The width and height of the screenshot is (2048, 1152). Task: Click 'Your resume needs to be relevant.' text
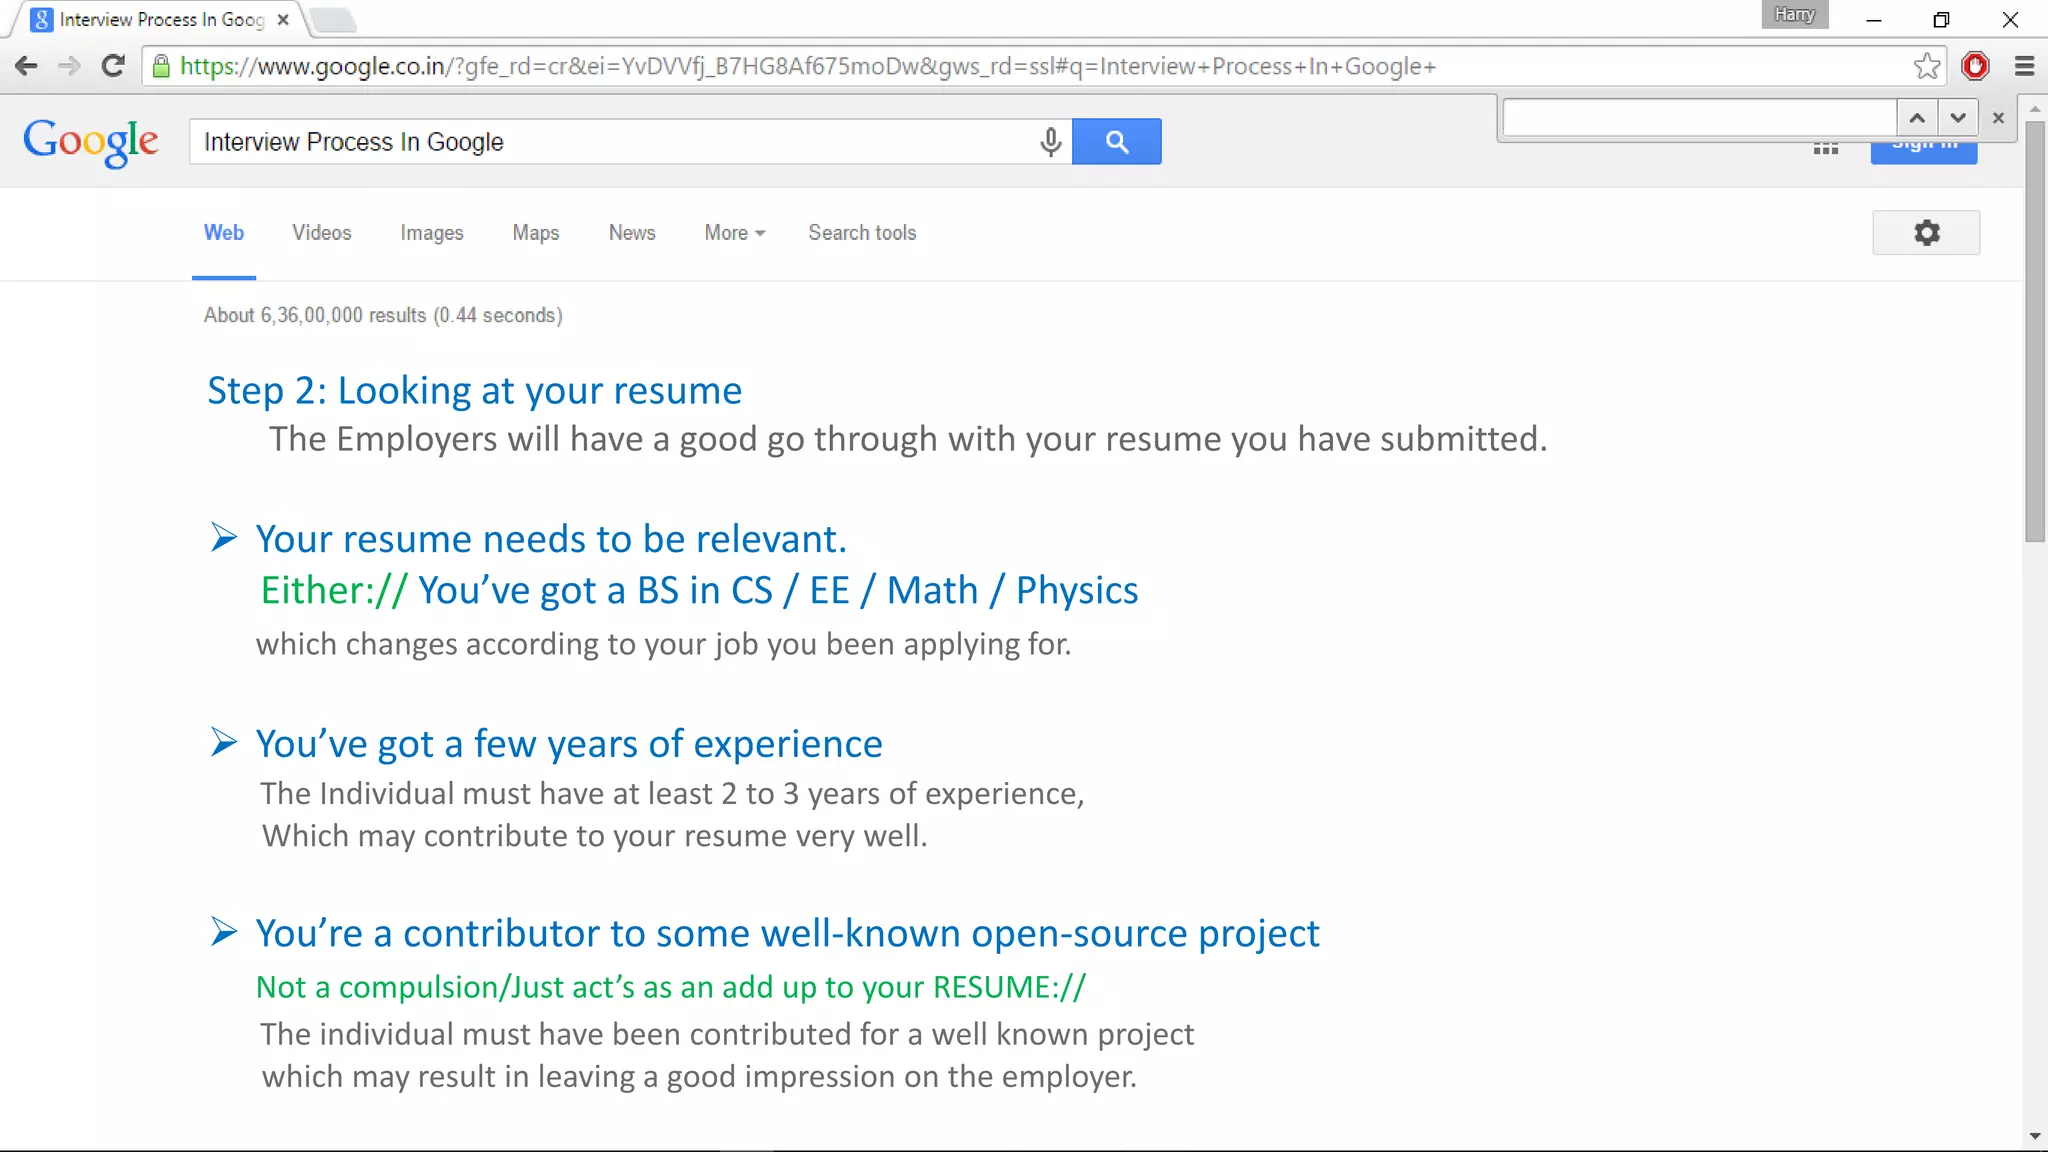pos(551,539)
